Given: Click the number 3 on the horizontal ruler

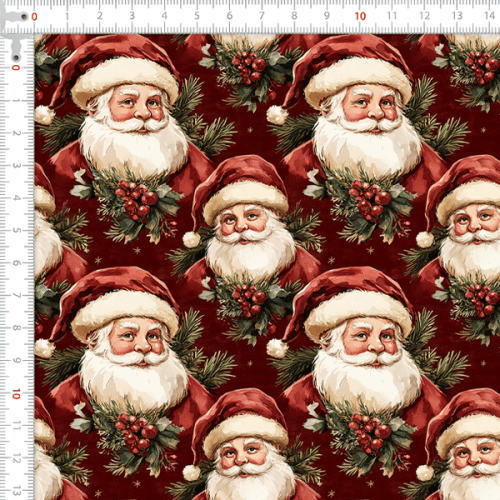Looking at the screenshot, I should 132,16.
